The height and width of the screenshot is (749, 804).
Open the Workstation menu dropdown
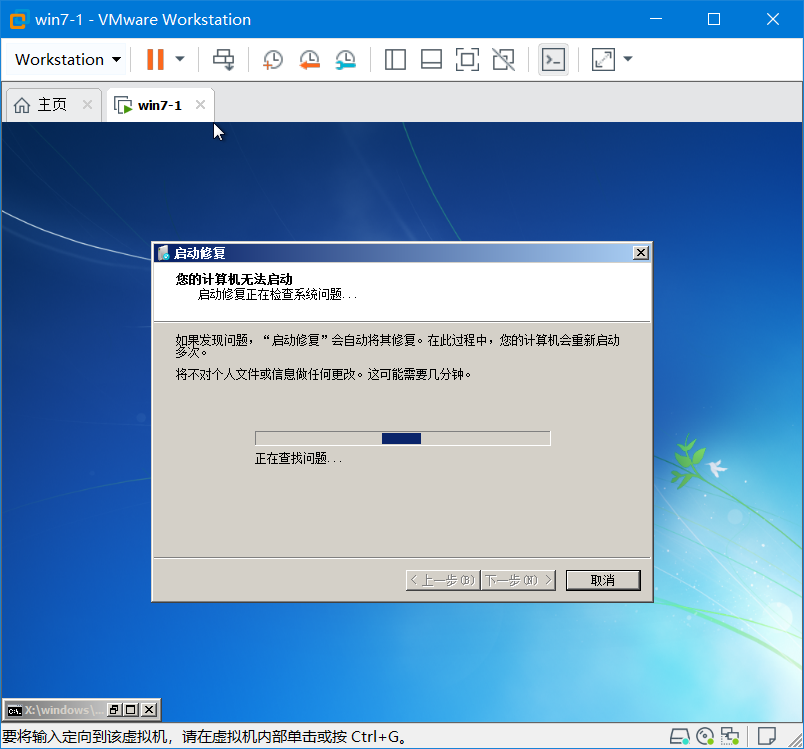[x=68, y=59]
